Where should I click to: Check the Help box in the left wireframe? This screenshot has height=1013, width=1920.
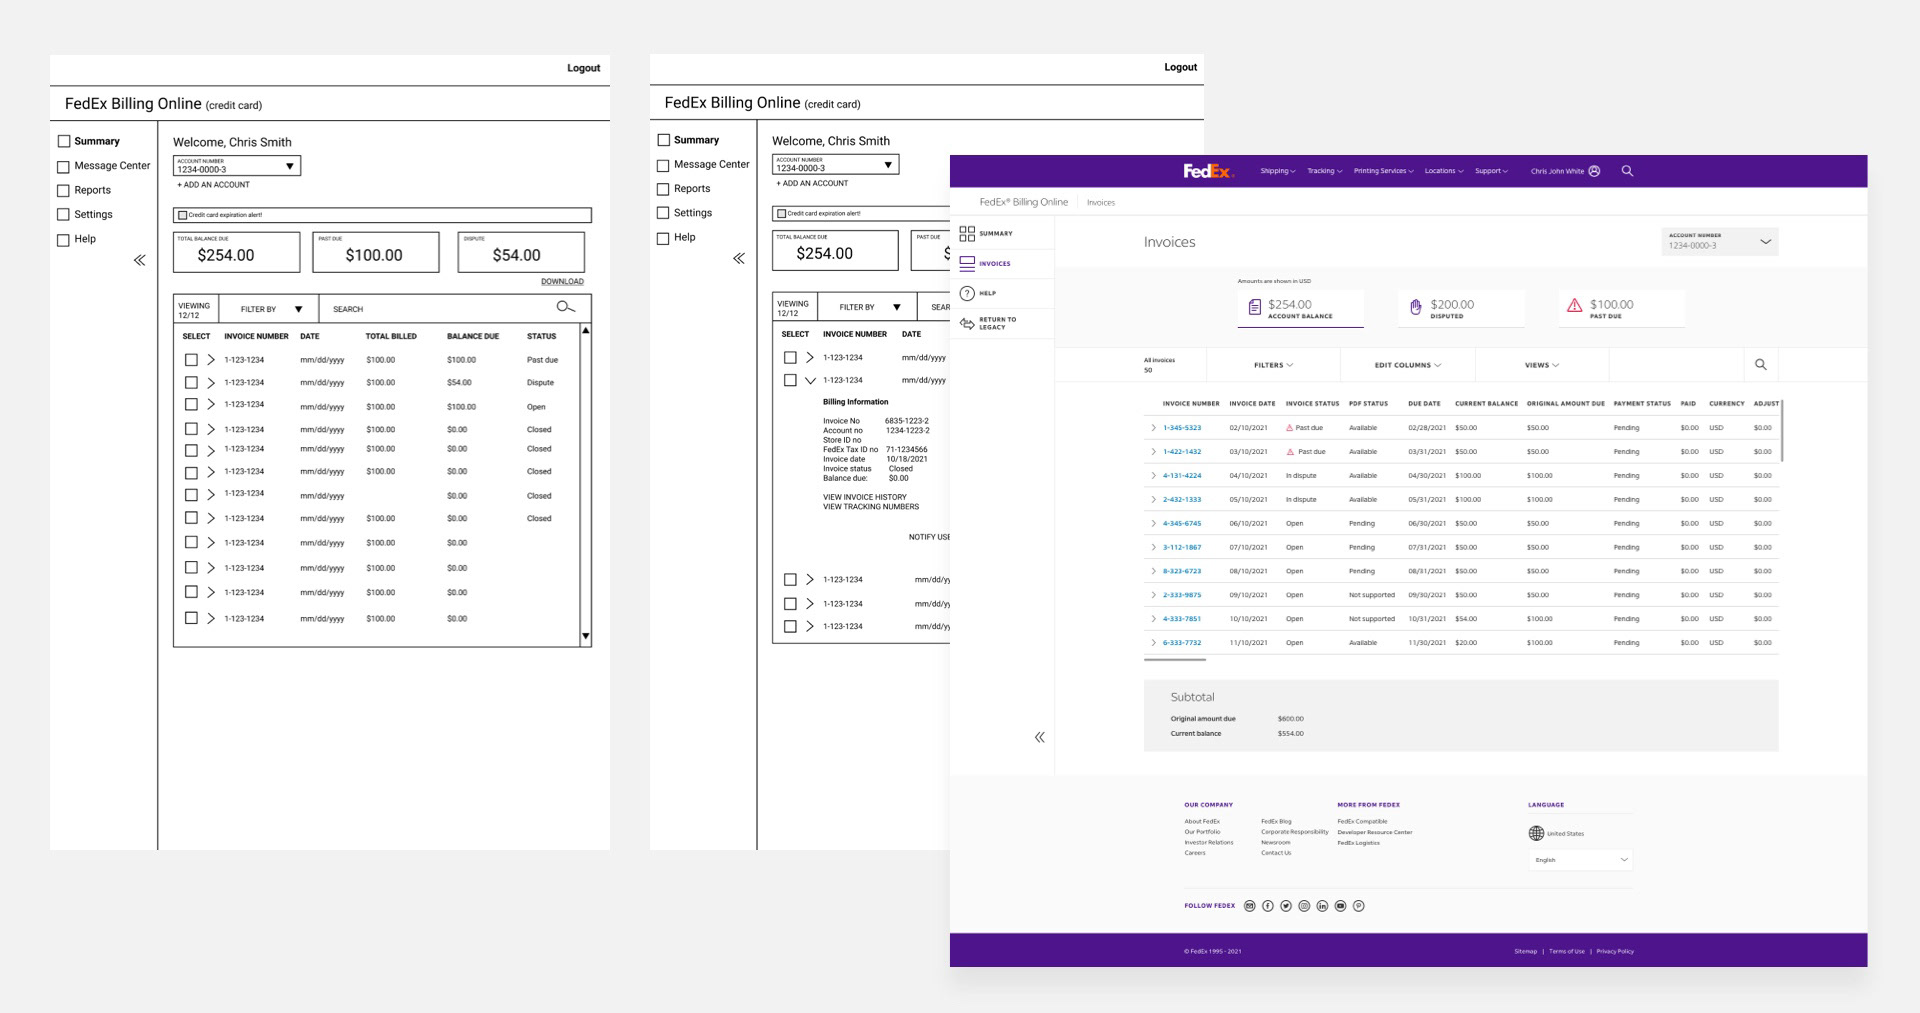(x=64, y=240)
